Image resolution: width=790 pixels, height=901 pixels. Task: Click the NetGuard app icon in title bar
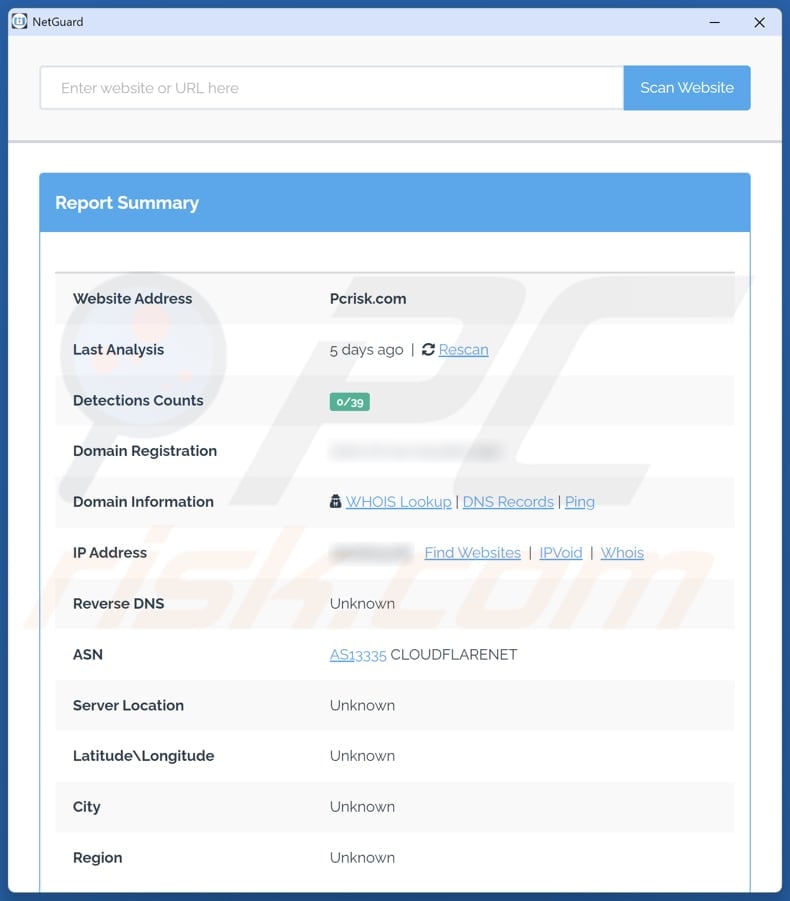pos(19,21)
